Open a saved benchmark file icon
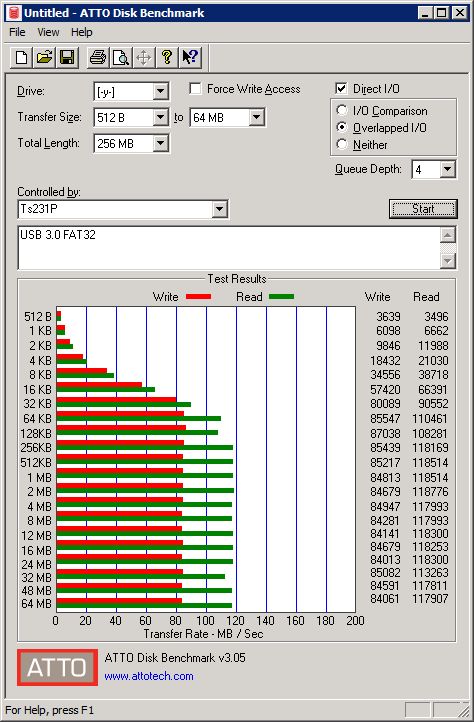Image resolution: width=474 pixels, height=722 pixels. [44, 58]
